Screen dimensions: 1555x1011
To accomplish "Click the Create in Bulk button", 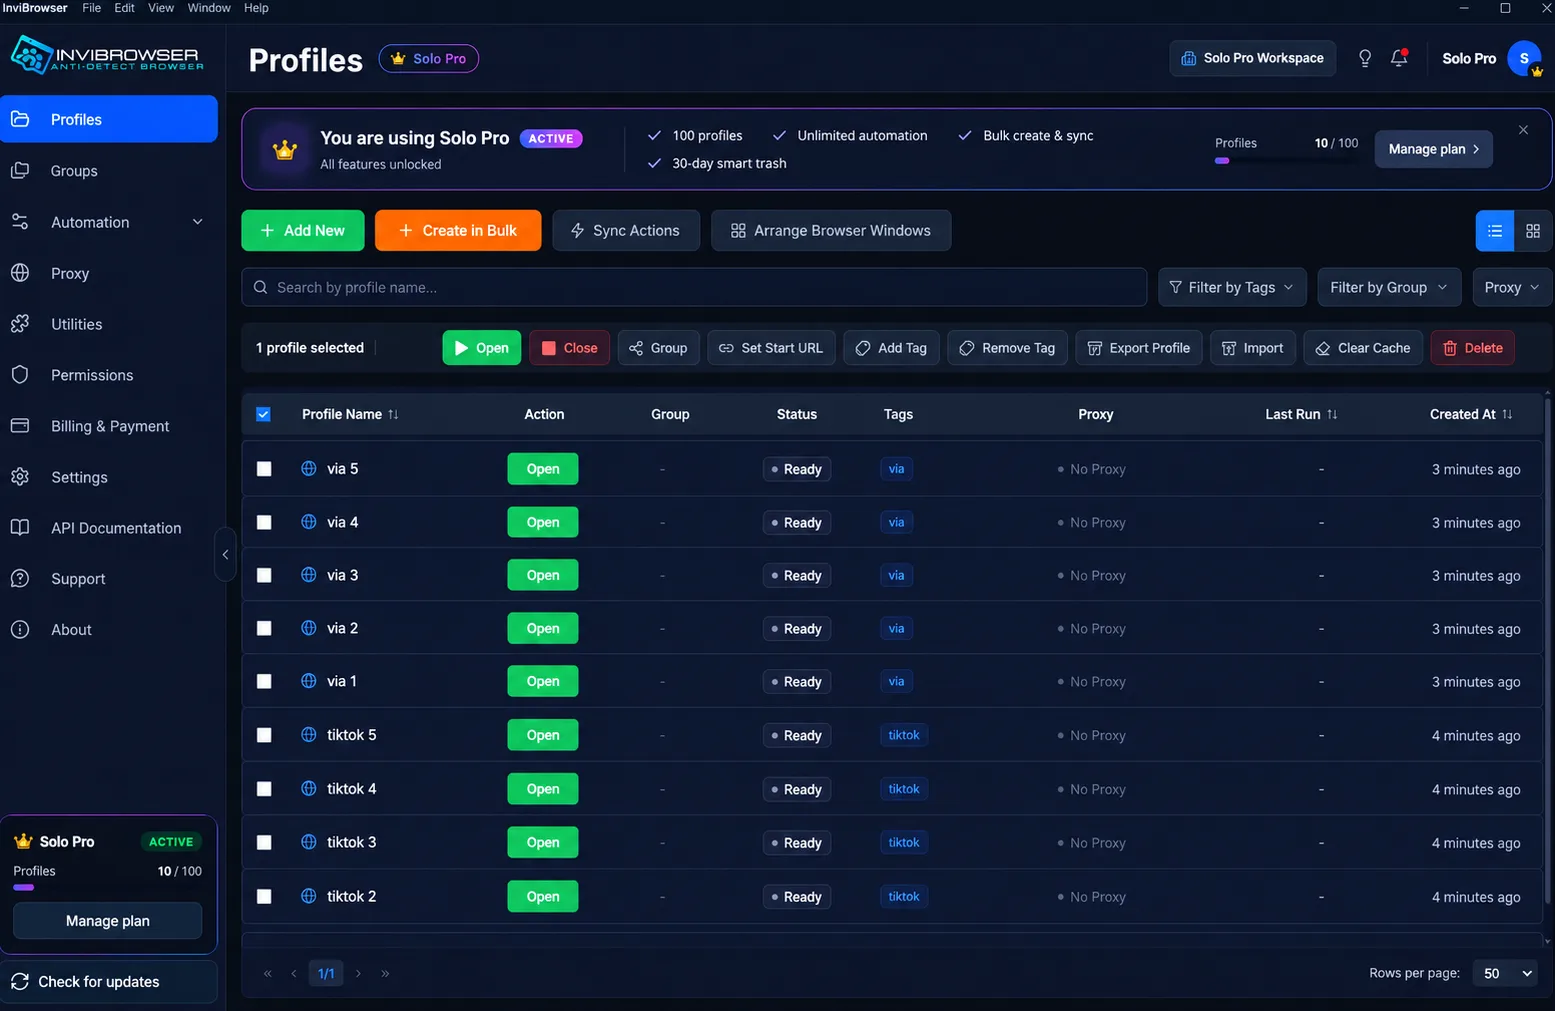I will [x=458, y=230].
